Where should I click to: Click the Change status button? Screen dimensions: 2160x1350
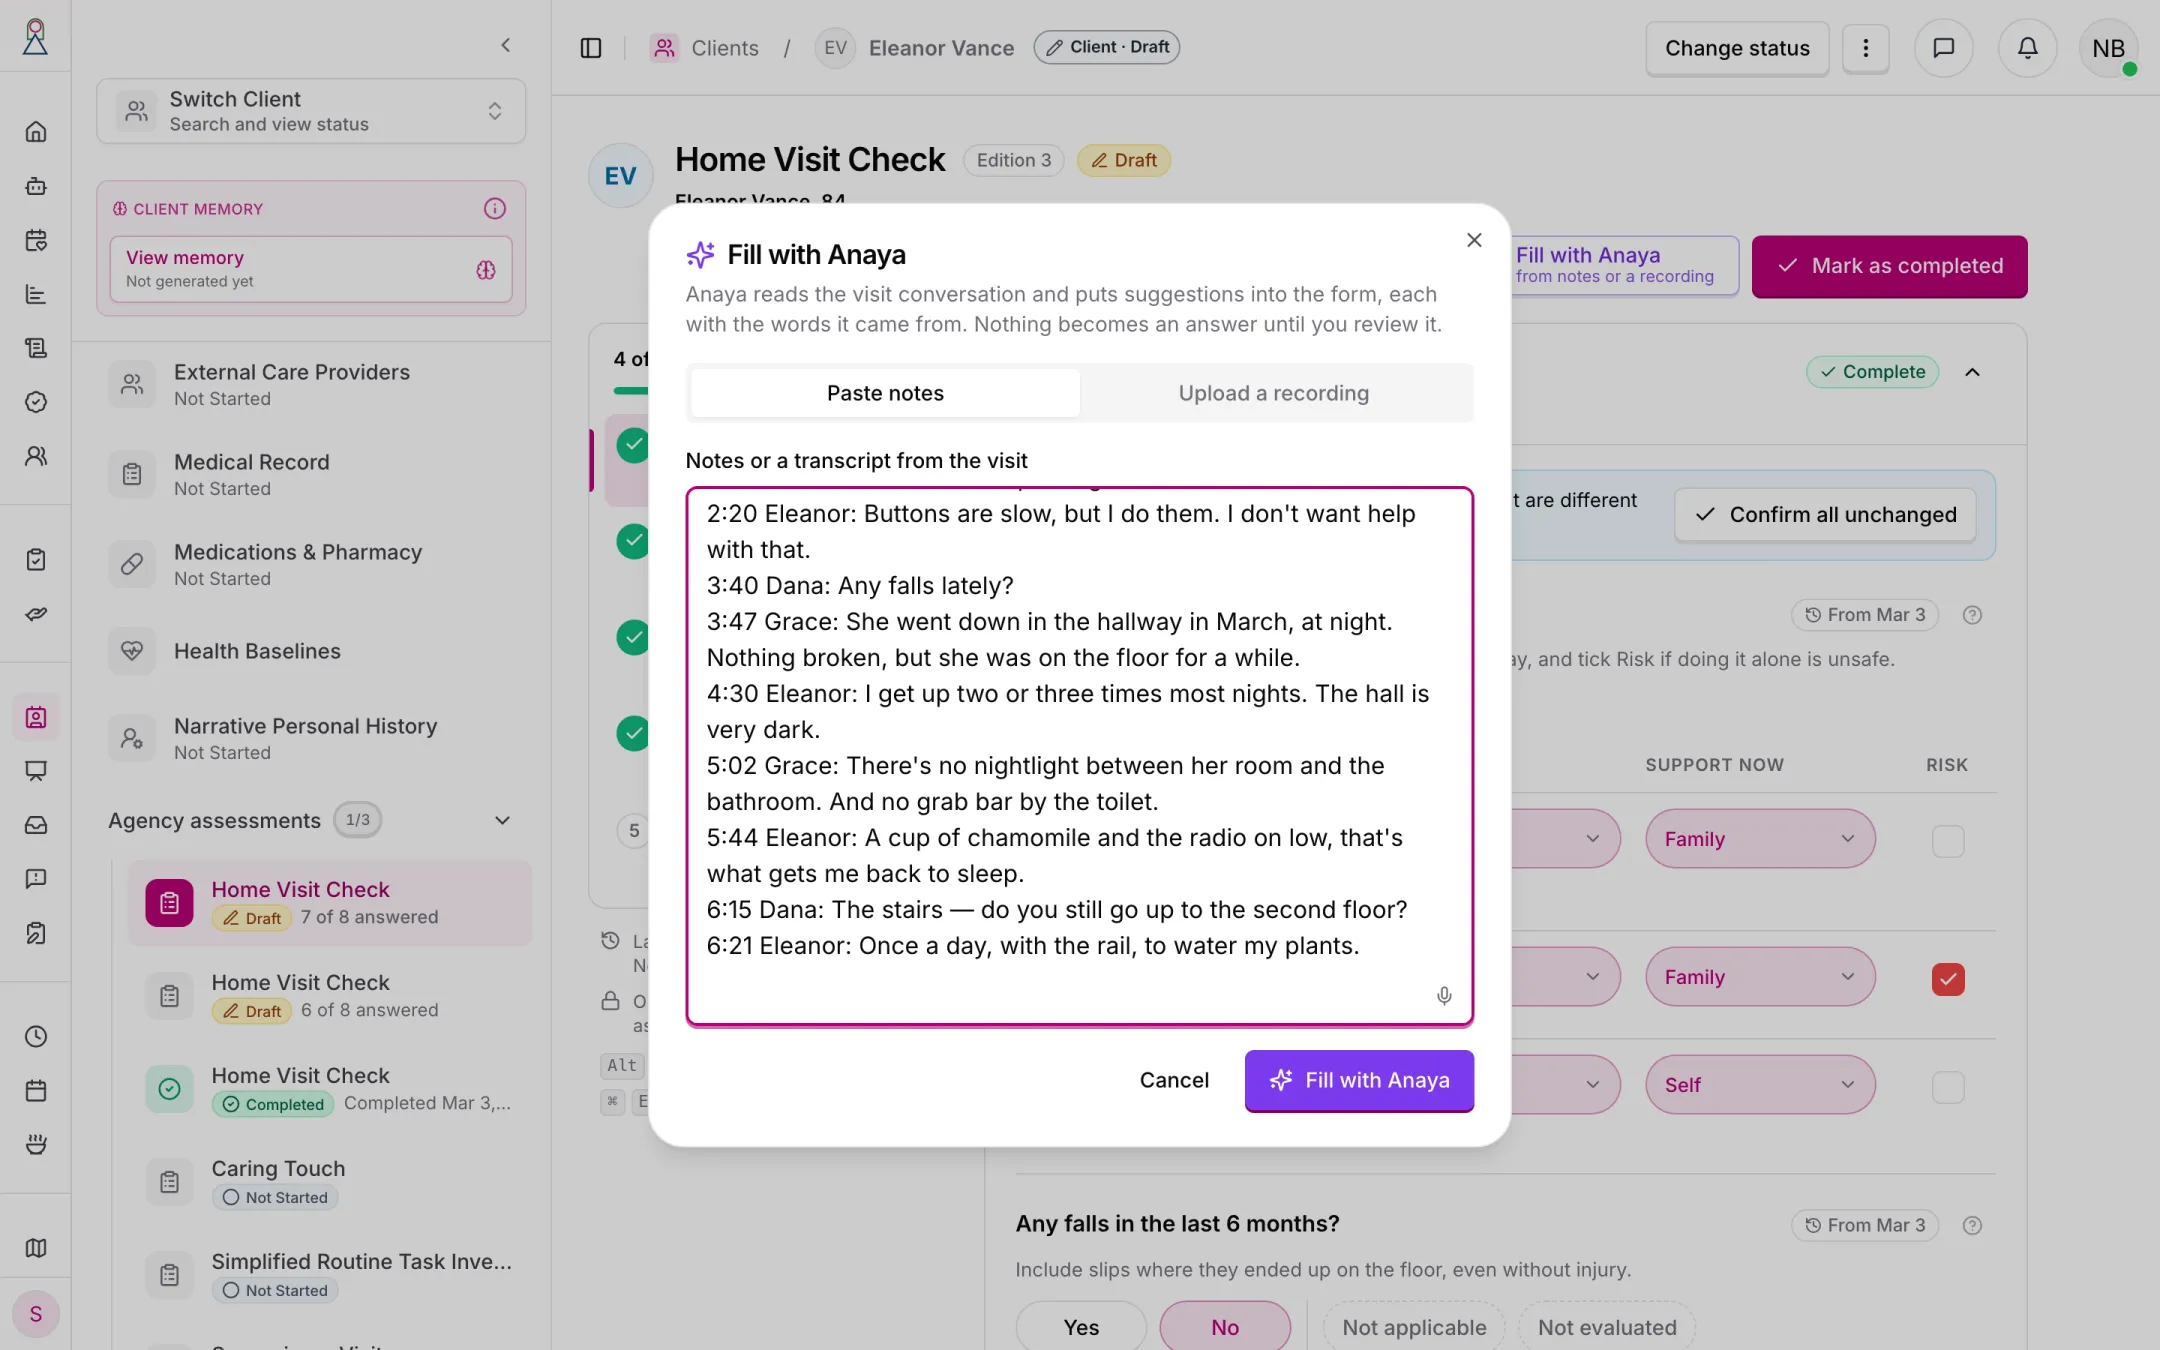1737,48
